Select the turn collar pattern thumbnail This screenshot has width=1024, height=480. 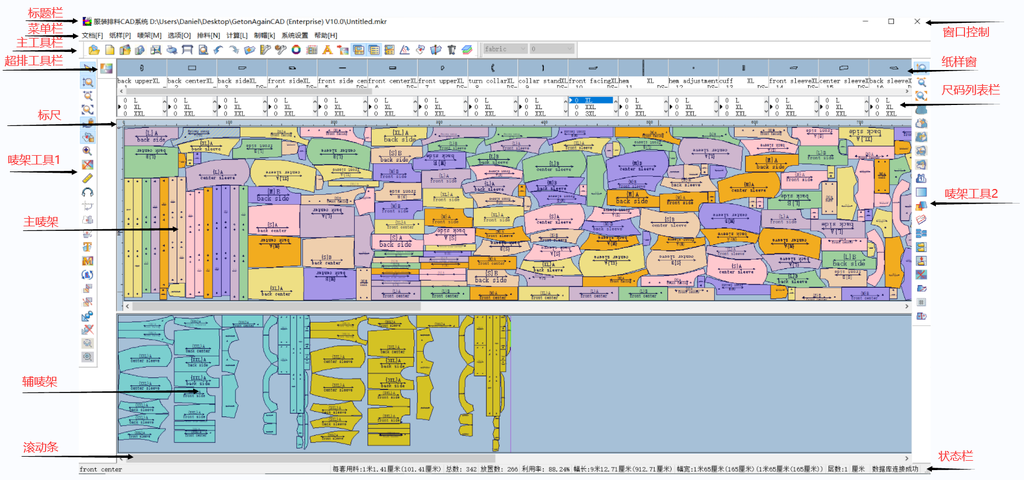490,68
